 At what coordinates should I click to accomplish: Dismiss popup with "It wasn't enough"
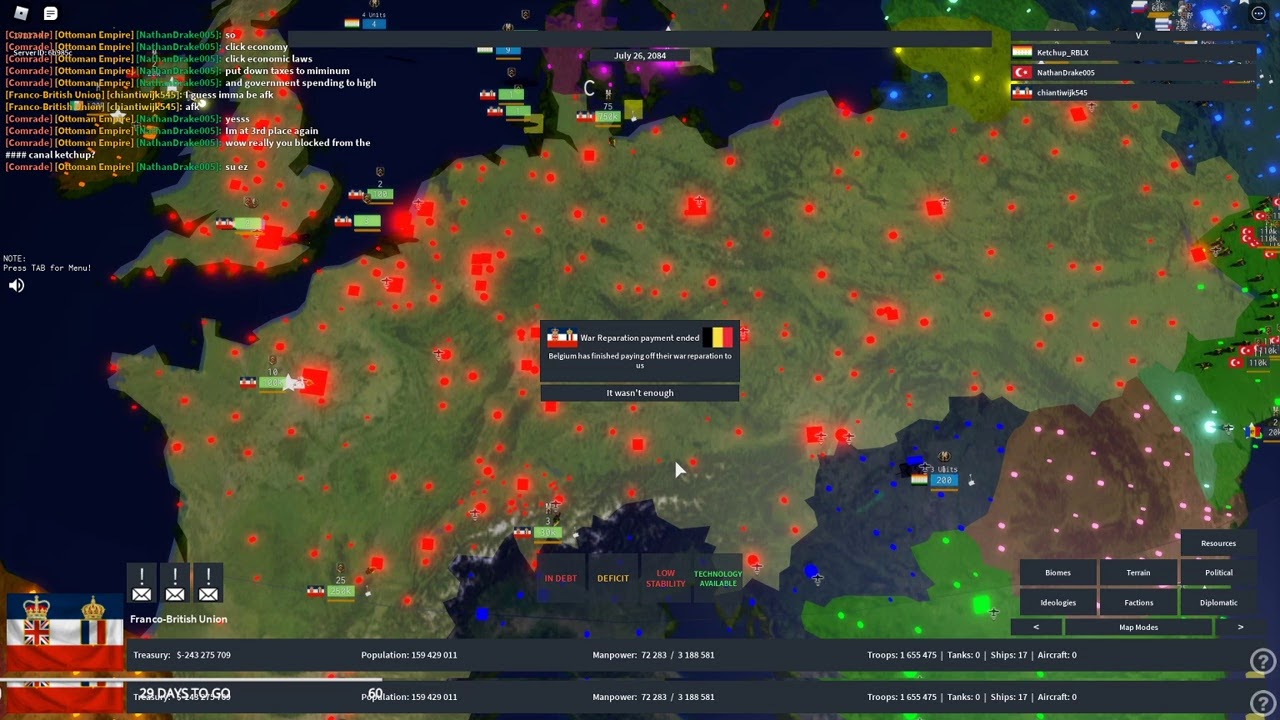point(640,393)
